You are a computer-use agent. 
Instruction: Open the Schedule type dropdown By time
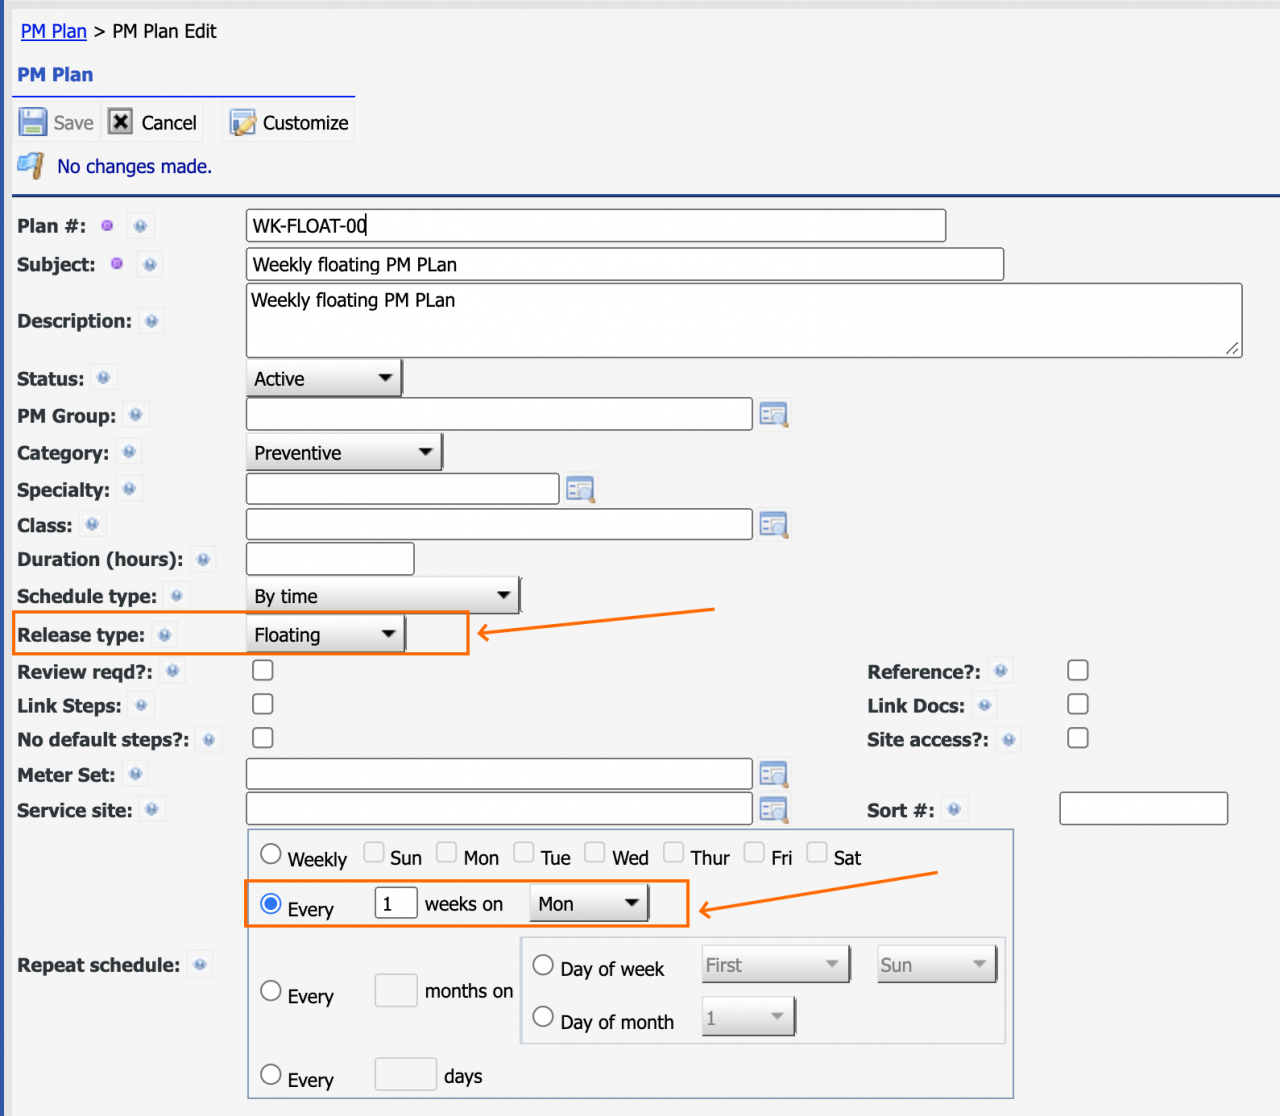coord(383,596)
